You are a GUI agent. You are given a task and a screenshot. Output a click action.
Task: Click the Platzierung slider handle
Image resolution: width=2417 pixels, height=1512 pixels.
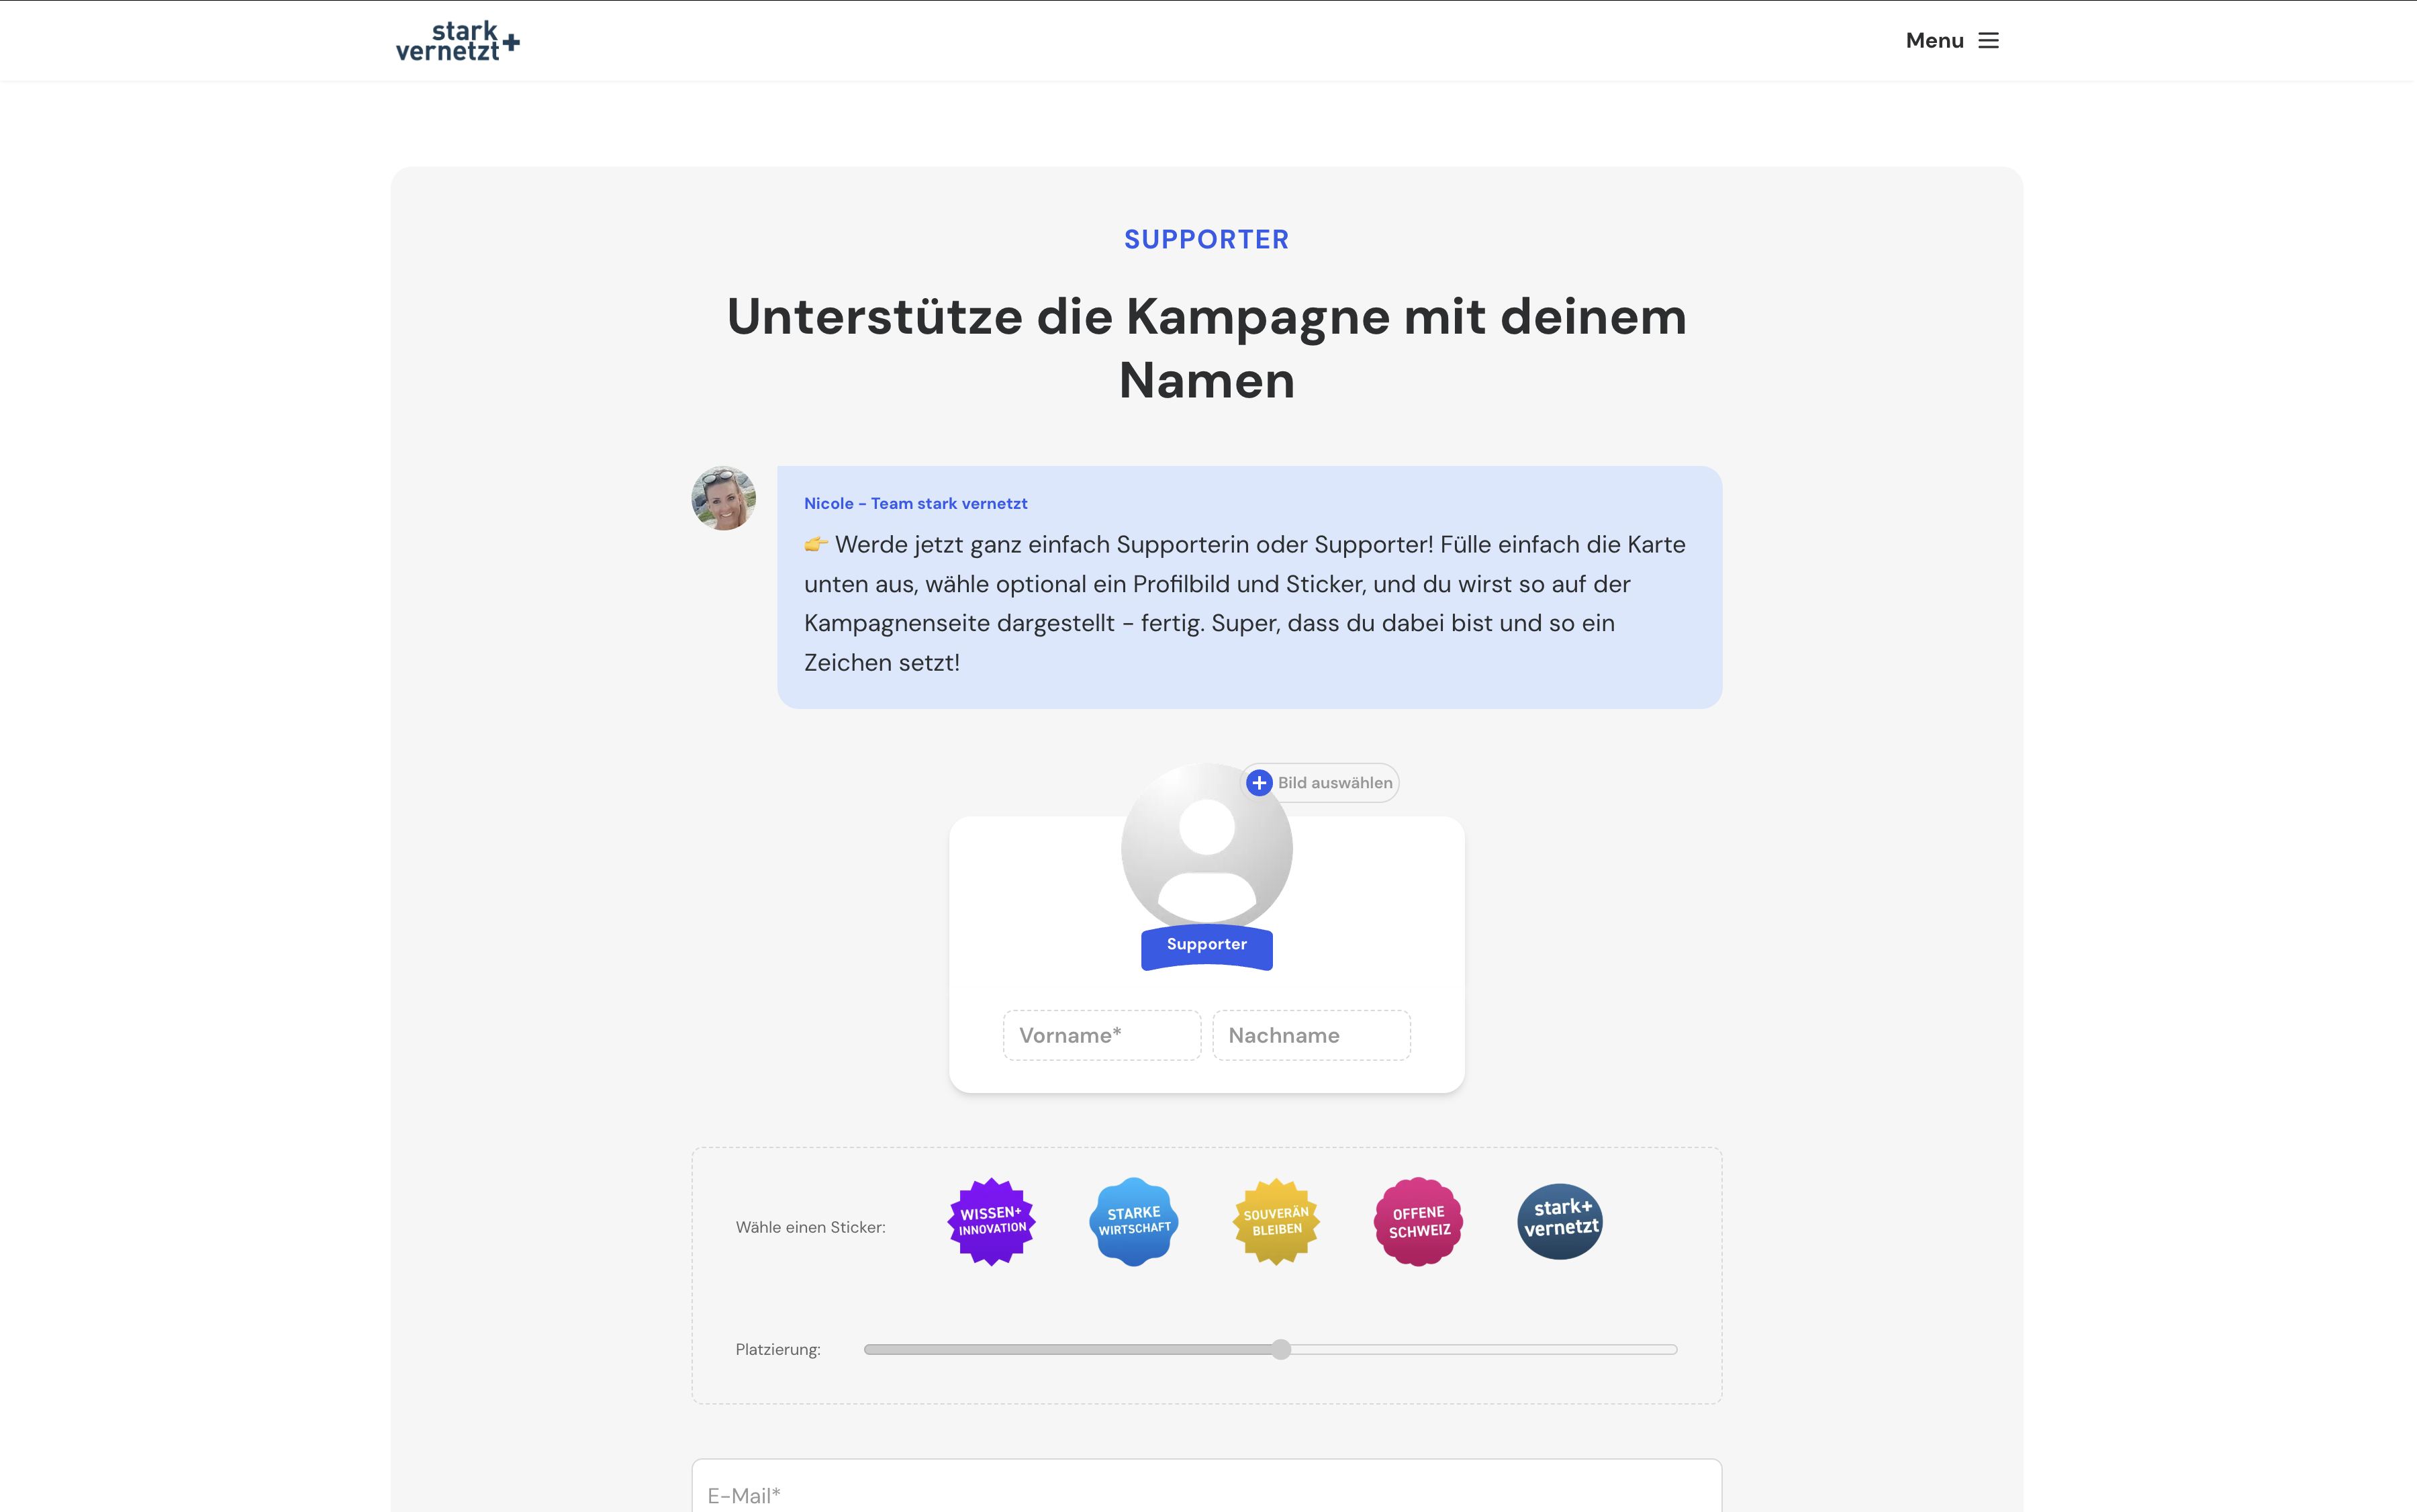tap(1281, 1349)
